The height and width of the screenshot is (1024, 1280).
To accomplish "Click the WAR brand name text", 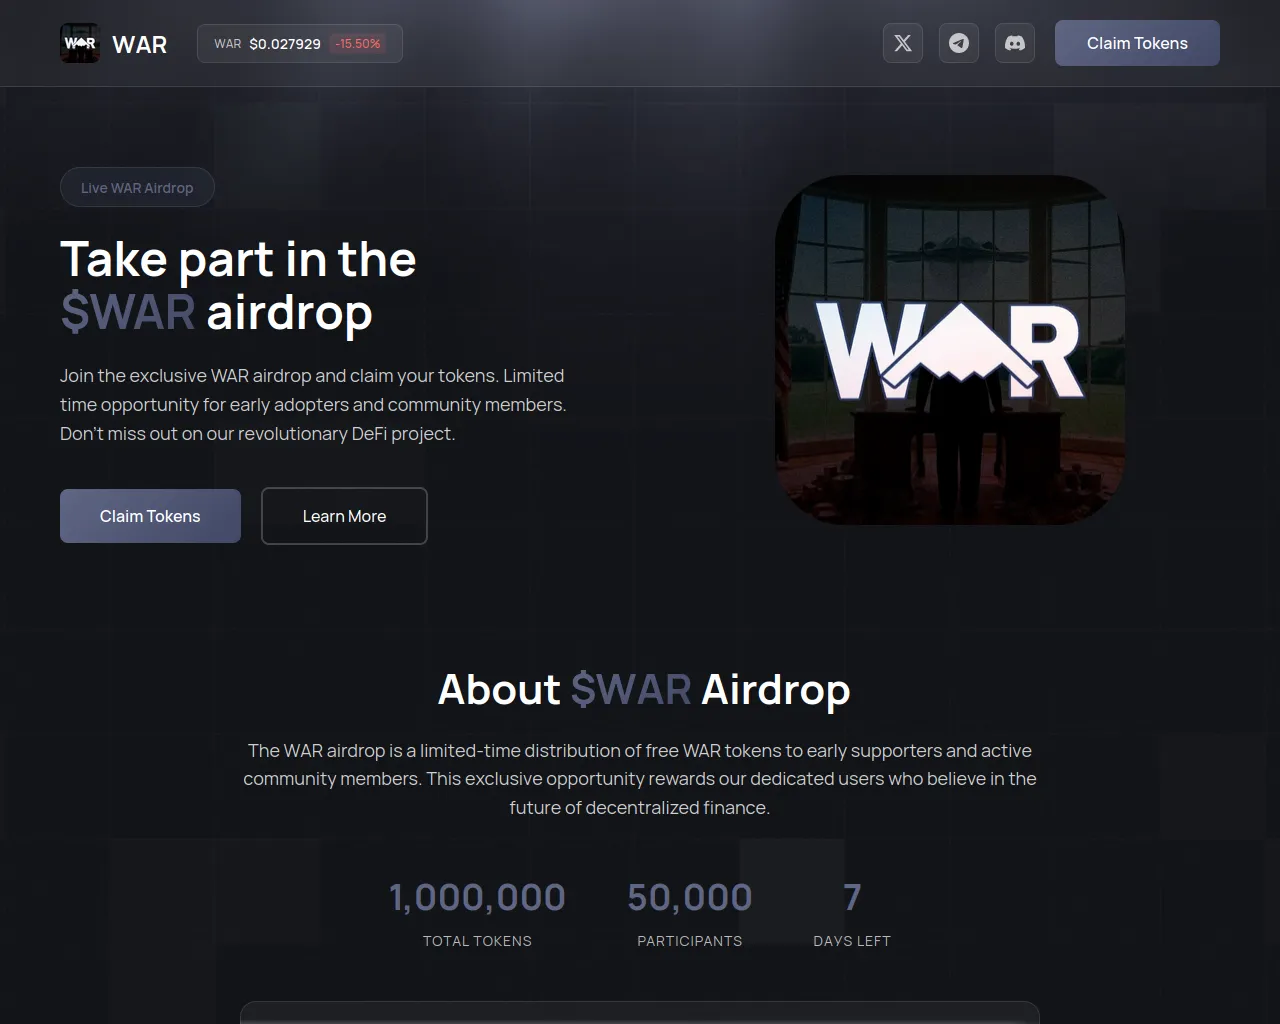I will pos(140,44).
